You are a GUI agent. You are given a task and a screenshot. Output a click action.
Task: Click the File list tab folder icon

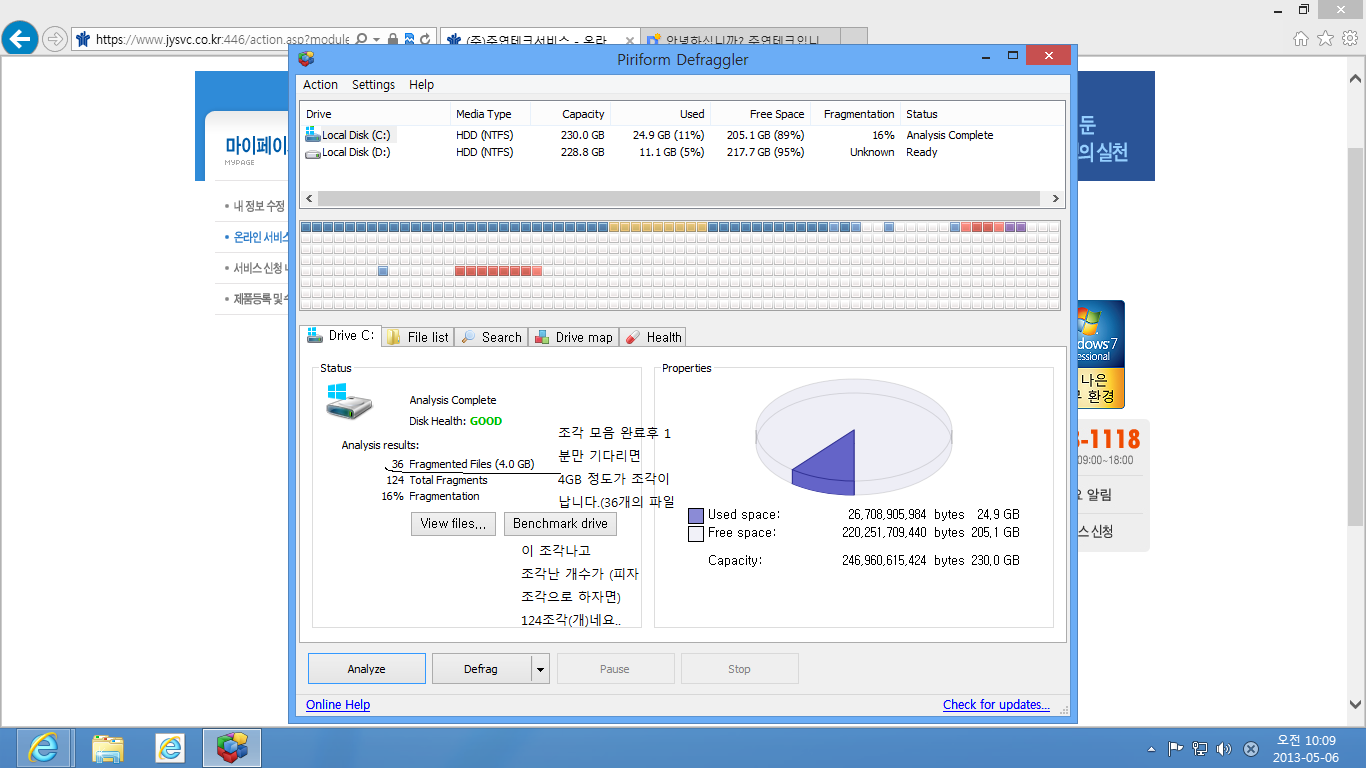[x=394, y=337]
